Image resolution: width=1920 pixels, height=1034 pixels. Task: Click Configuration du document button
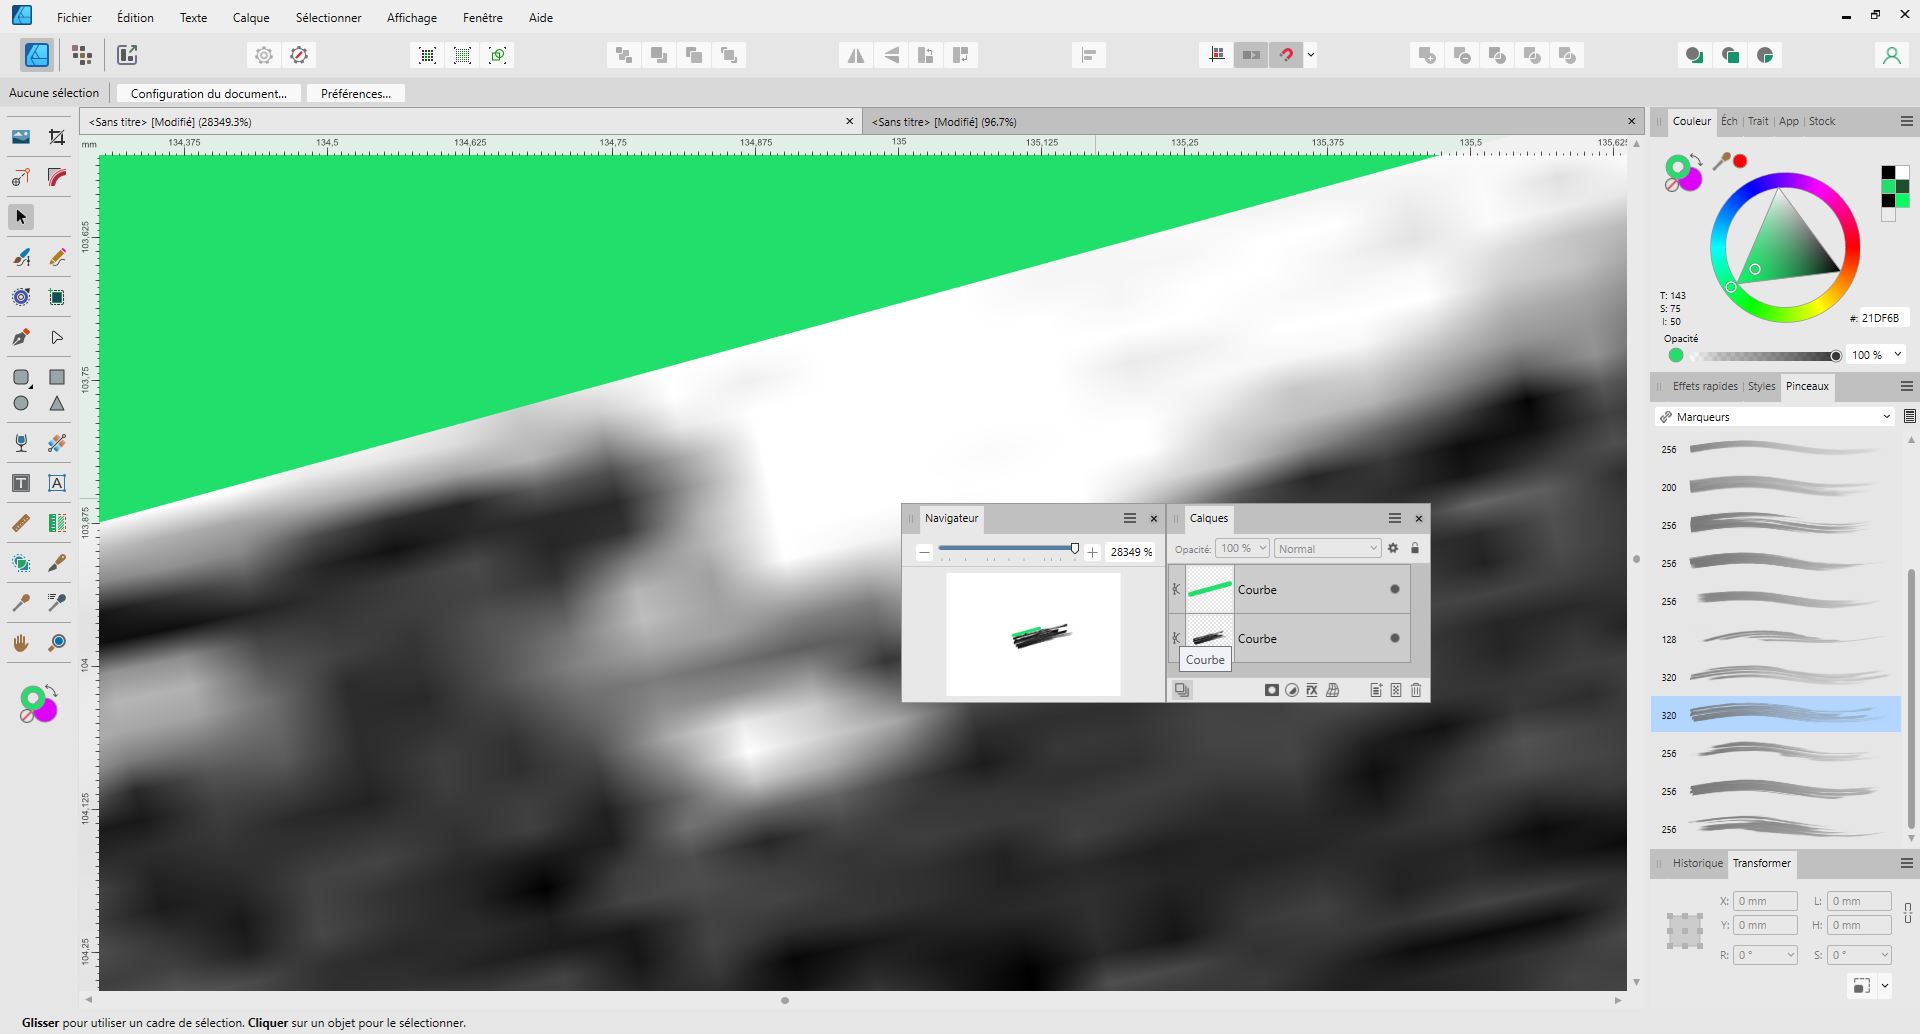[208, 93]
